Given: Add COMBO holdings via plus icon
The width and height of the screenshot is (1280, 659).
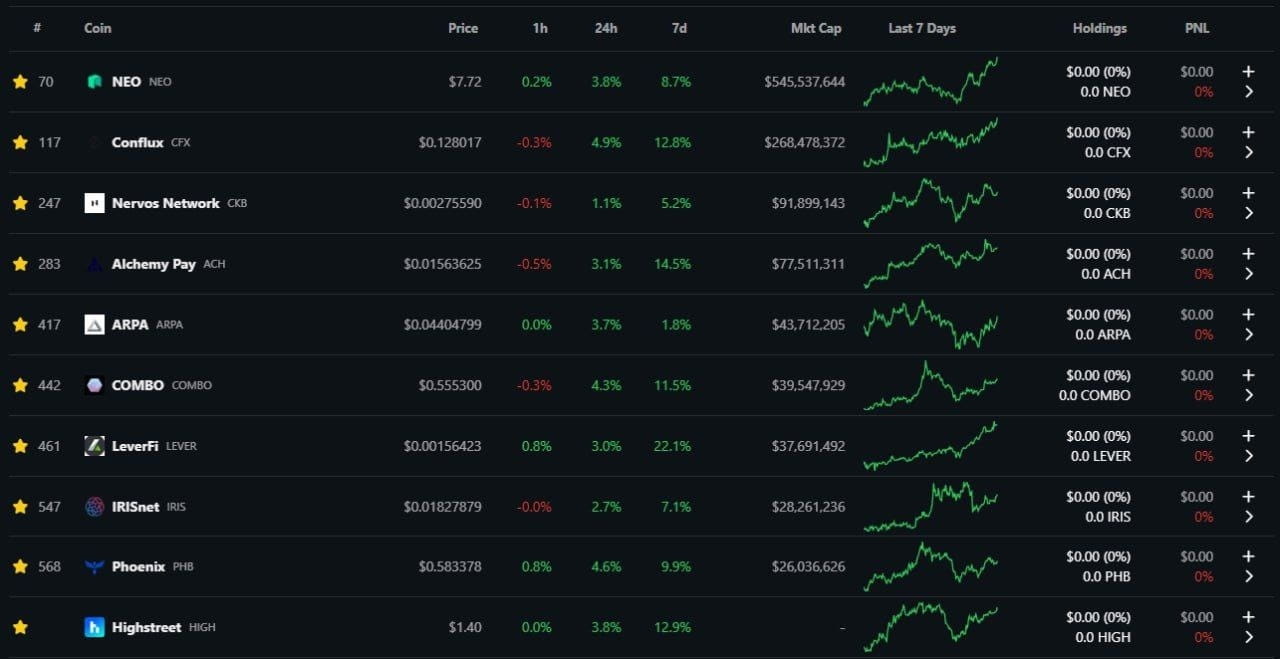Looking at the screenshot, I should (1248, 375).
